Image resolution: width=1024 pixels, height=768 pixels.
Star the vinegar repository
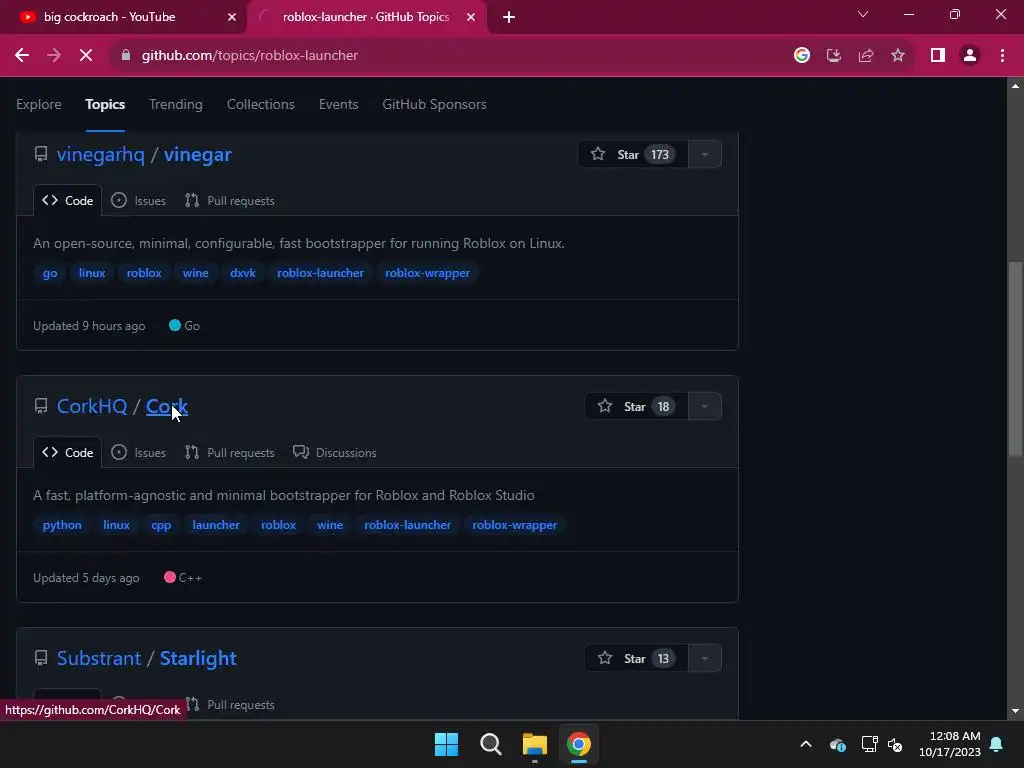click(633, 155)
